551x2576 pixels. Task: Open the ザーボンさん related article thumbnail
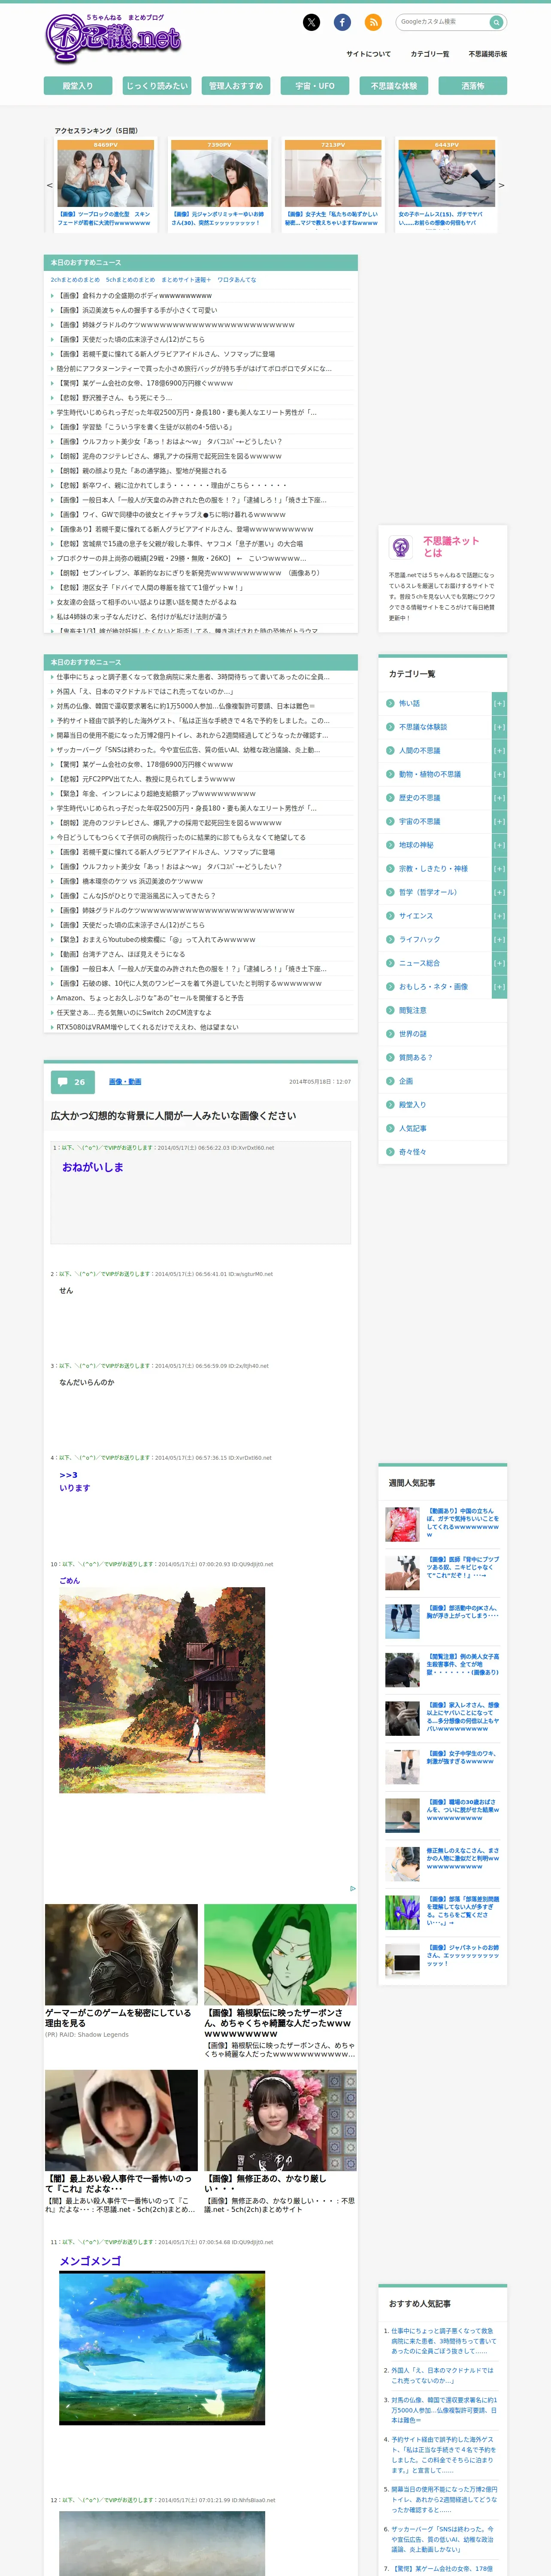pyautogui.click(x=280, y=1955)
